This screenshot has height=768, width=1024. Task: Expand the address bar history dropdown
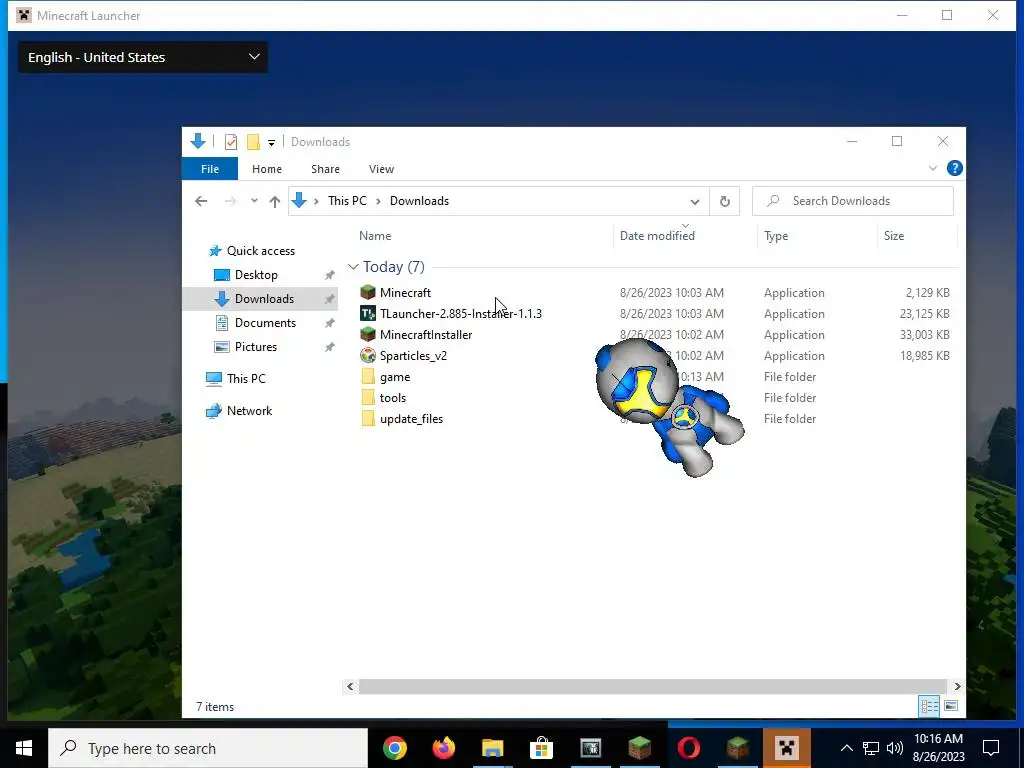(x=695, y=201)
